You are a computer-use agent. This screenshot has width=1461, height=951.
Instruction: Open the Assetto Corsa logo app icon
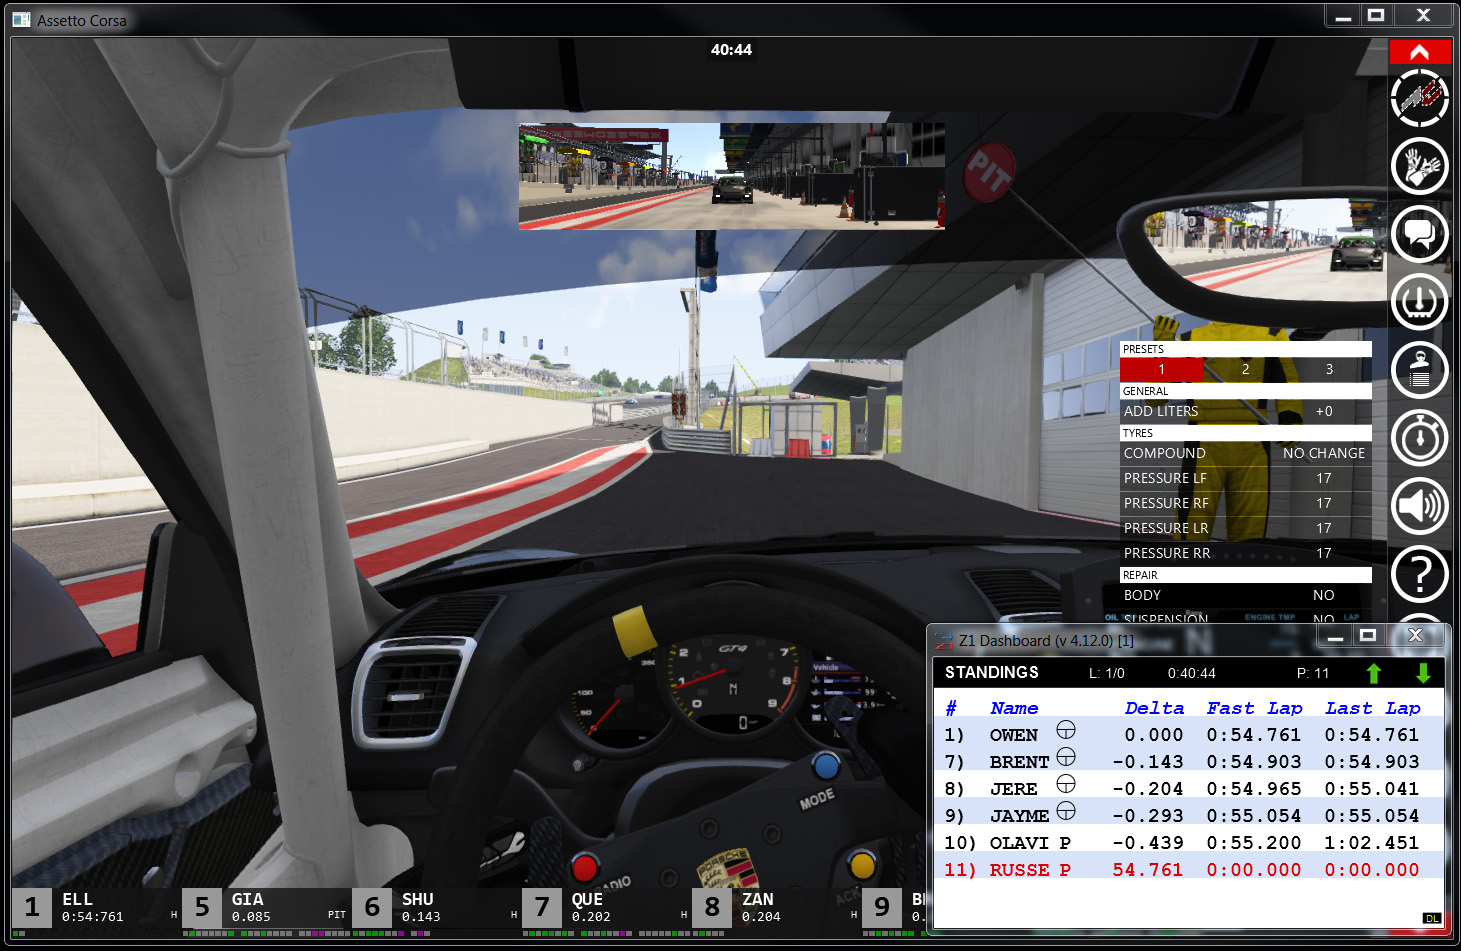point(1419,98)
